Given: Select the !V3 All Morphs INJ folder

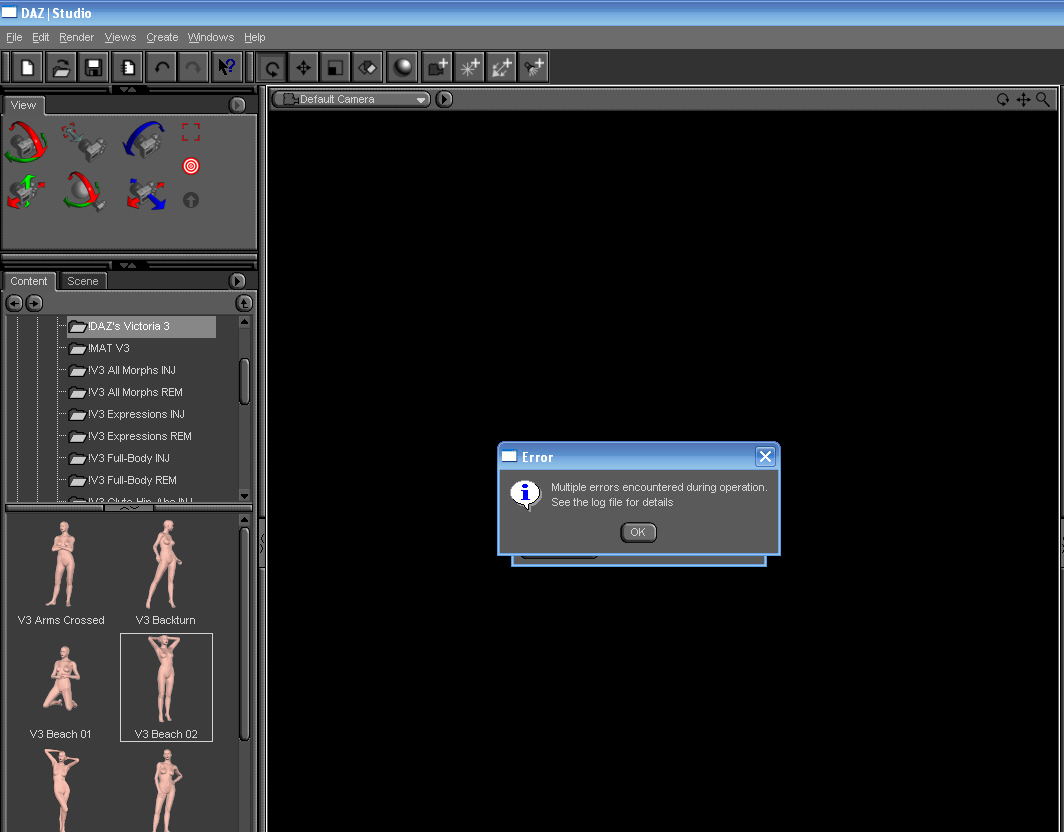Looking at the screenshot, I should 123,371.
